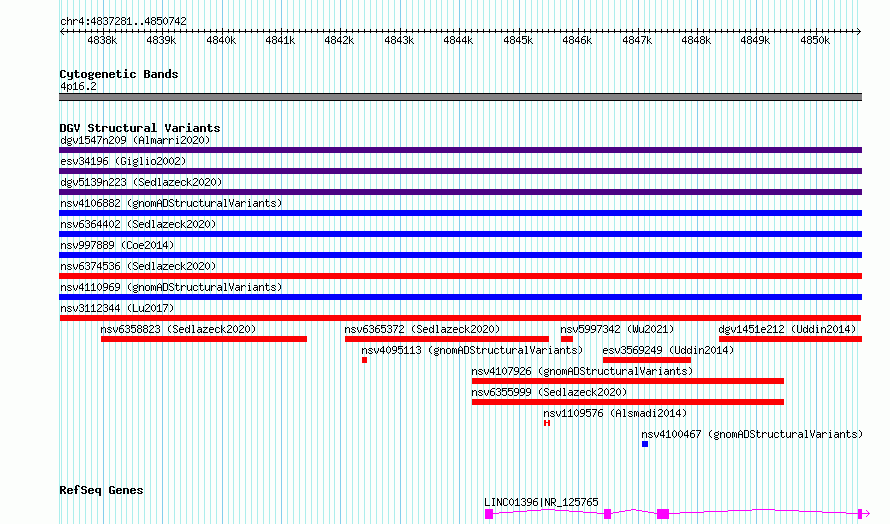The width and height of the screenshot is (890, 524).
Task: Click the small blue marker of nsv4100467
Action: [x=645, y=444]
